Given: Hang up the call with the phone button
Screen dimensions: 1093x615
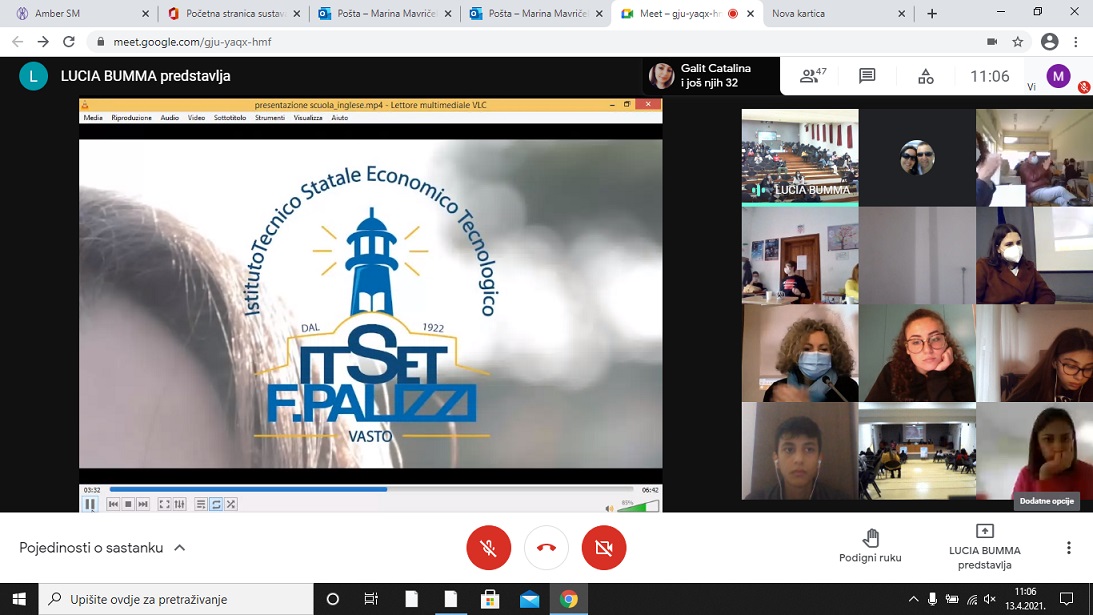Looking at the screenshot, I should click(x=546, y=547).
